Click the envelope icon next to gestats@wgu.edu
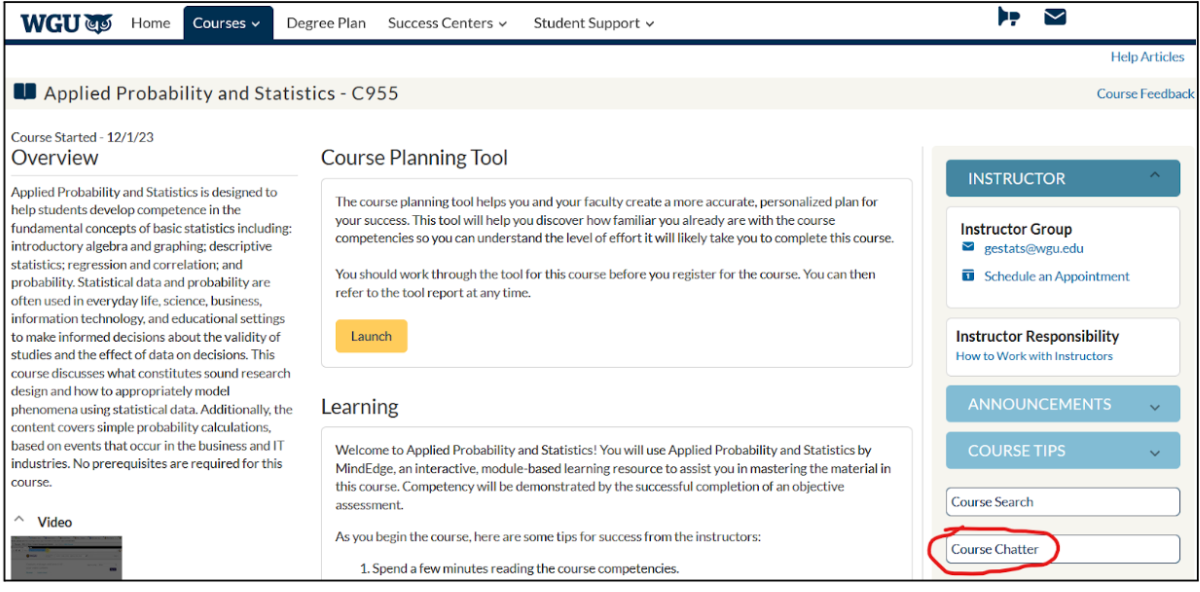 pyautogui.click(x=968, y=247)
